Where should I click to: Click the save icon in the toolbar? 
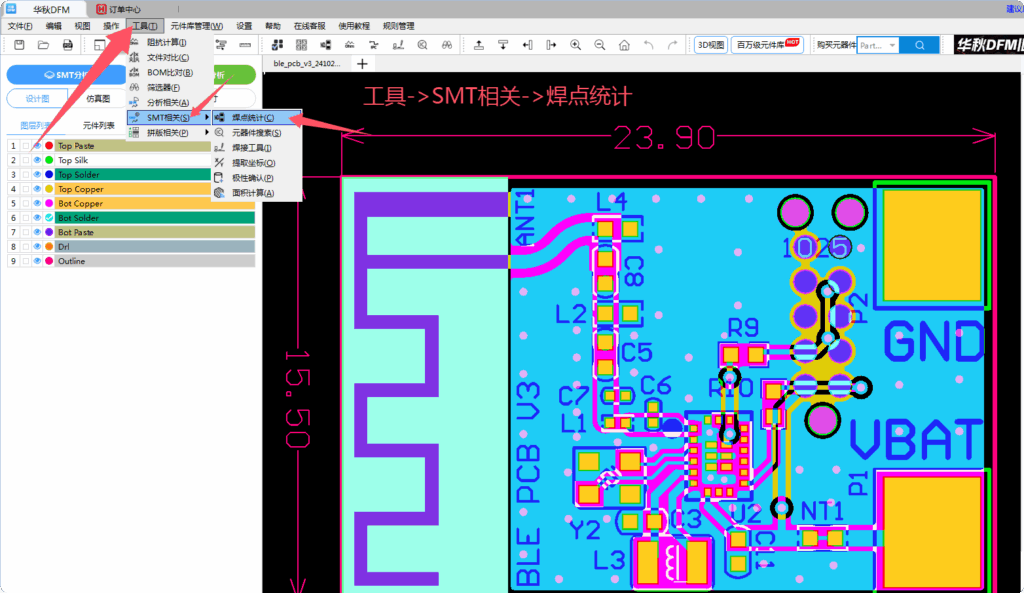point(19,45)
